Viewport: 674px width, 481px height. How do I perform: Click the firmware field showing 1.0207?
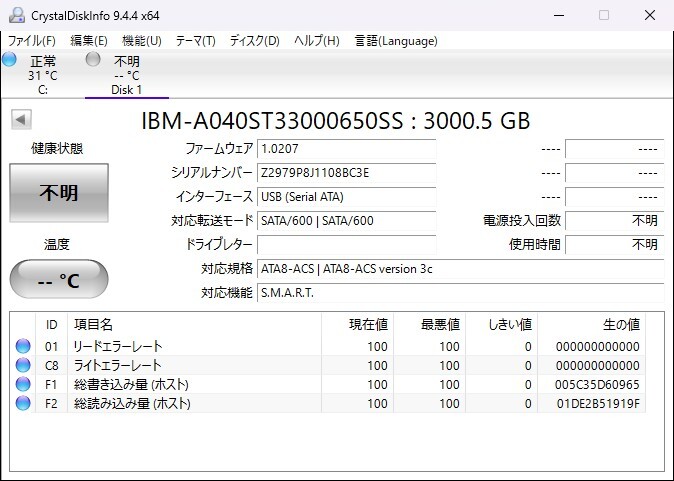pyautogui.click(x=346, y=149)
